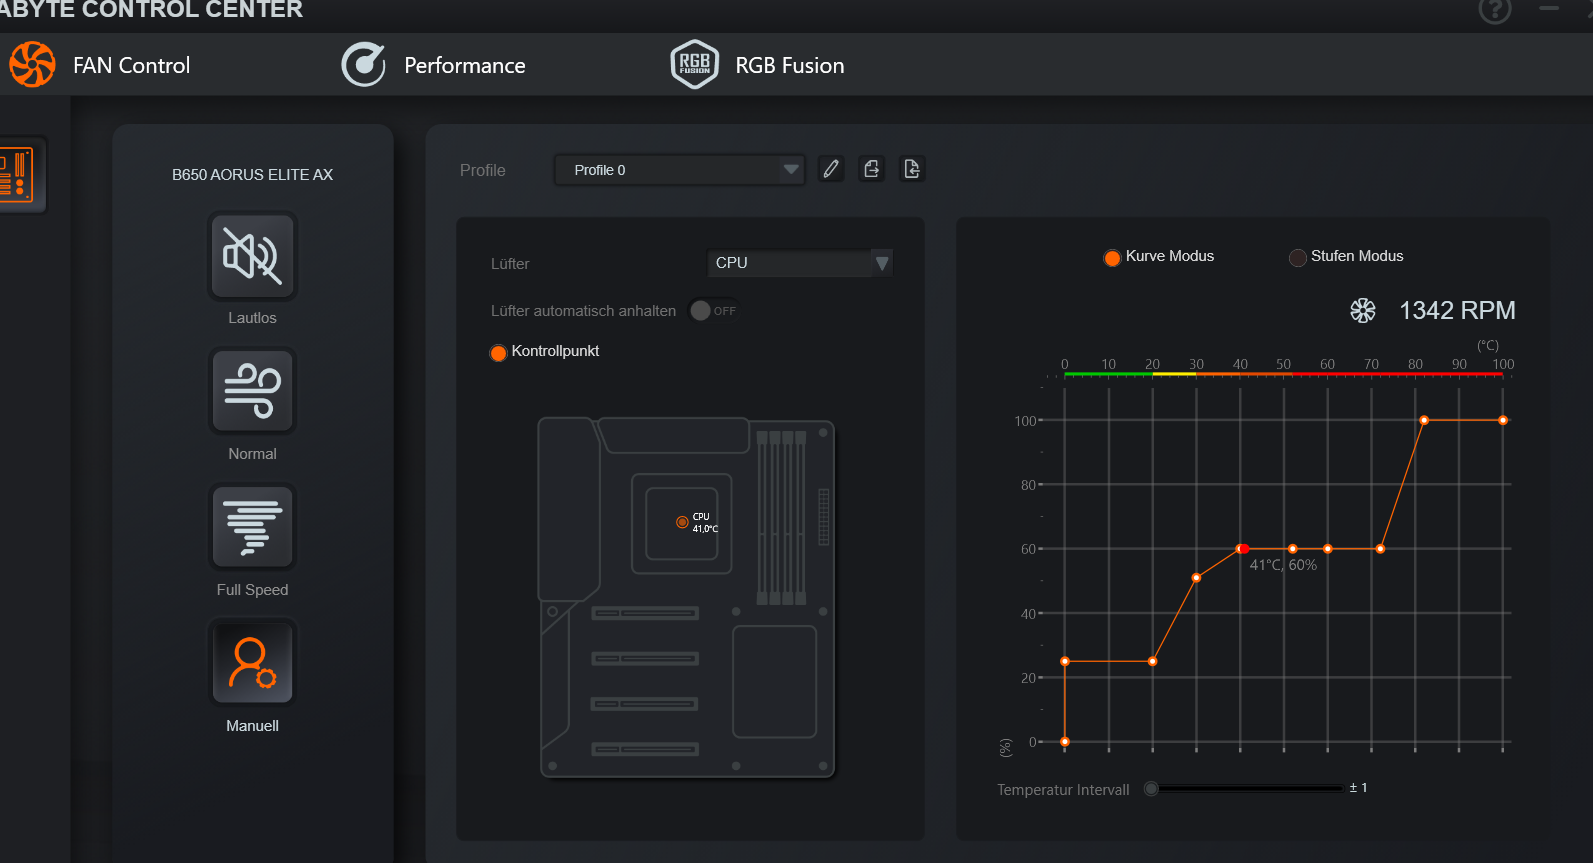Click the motherboard icon in left sidebar

coord(18,175)
